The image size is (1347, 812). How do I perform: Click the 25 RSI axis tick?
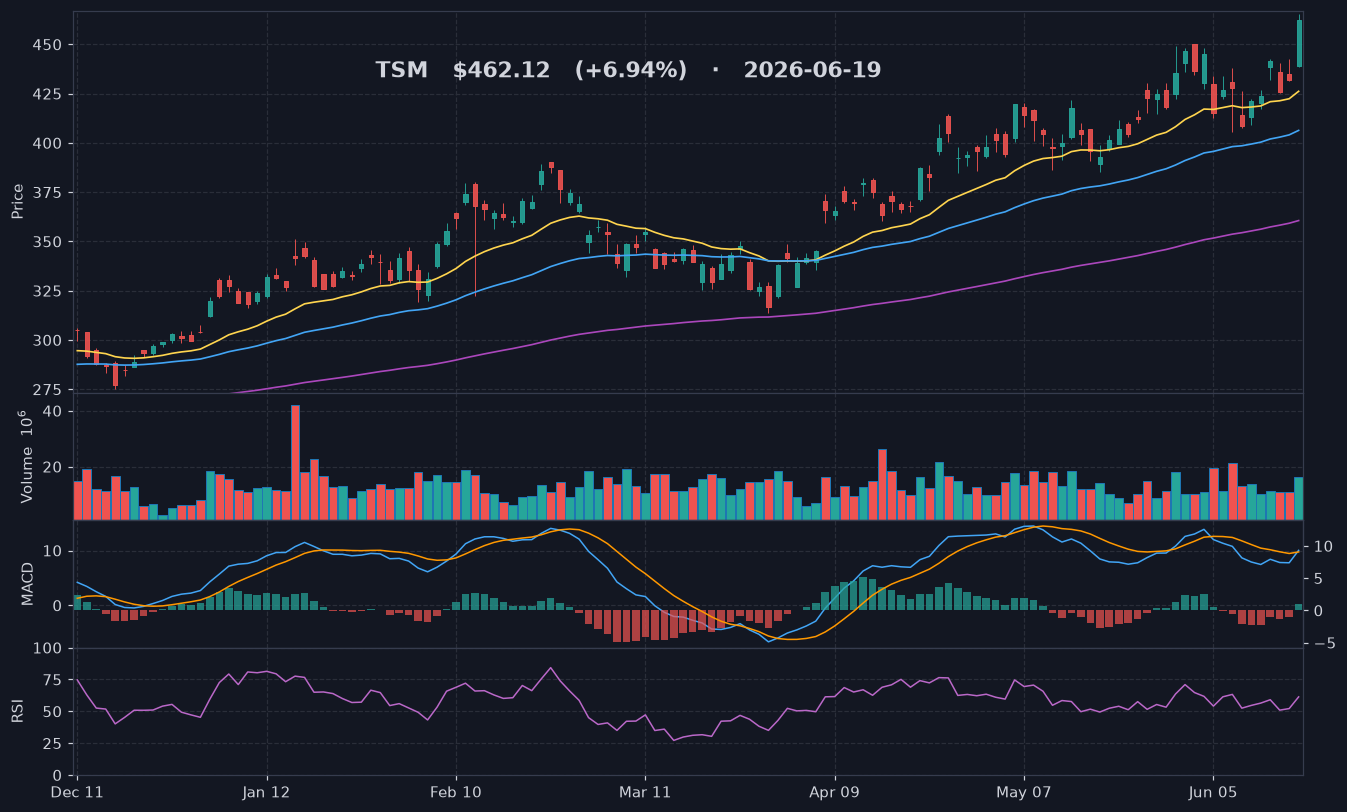(54, 744)
